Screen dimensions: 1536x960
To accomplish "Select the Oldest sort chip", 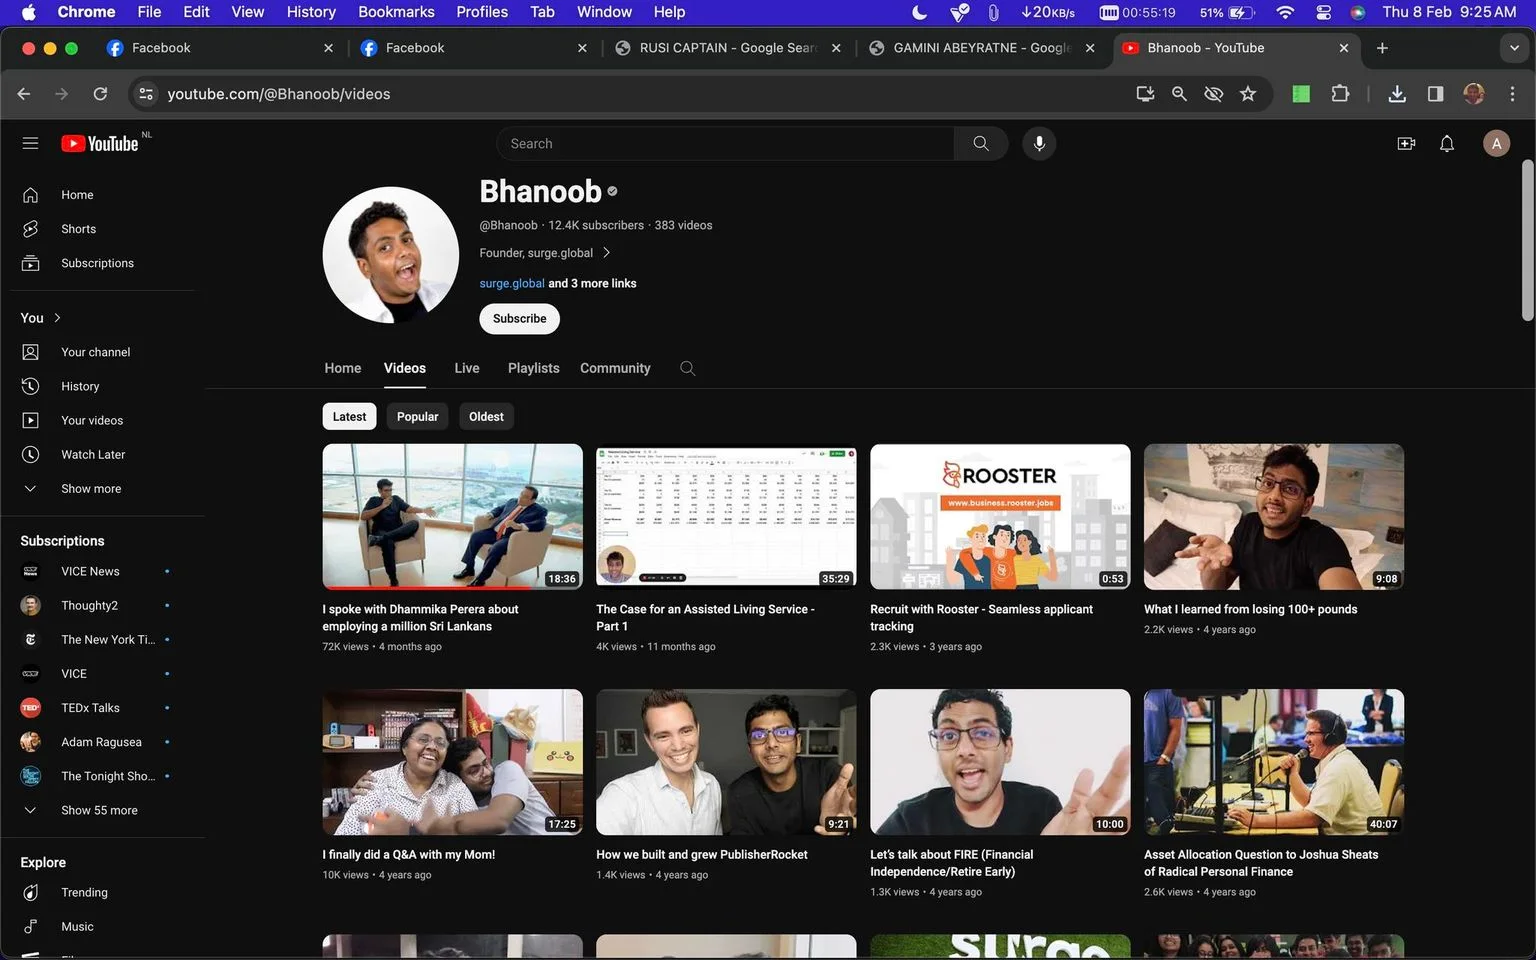I will pos(486,416).
